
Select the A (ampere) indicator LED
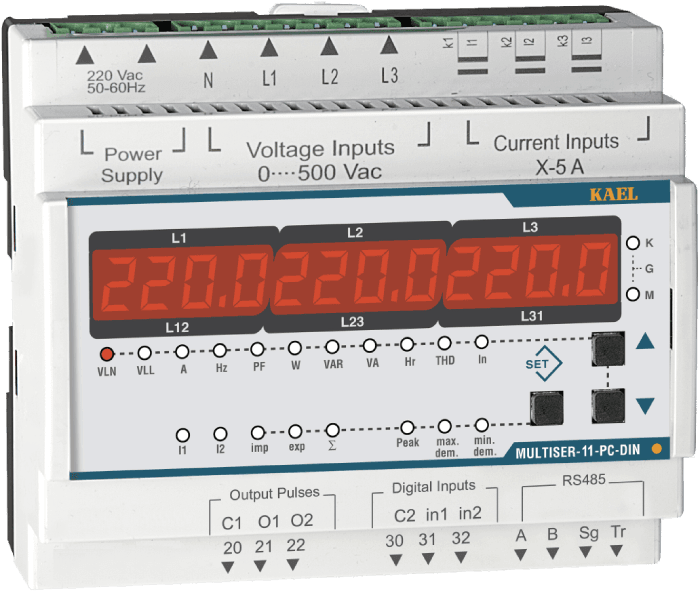pos(182,352)
